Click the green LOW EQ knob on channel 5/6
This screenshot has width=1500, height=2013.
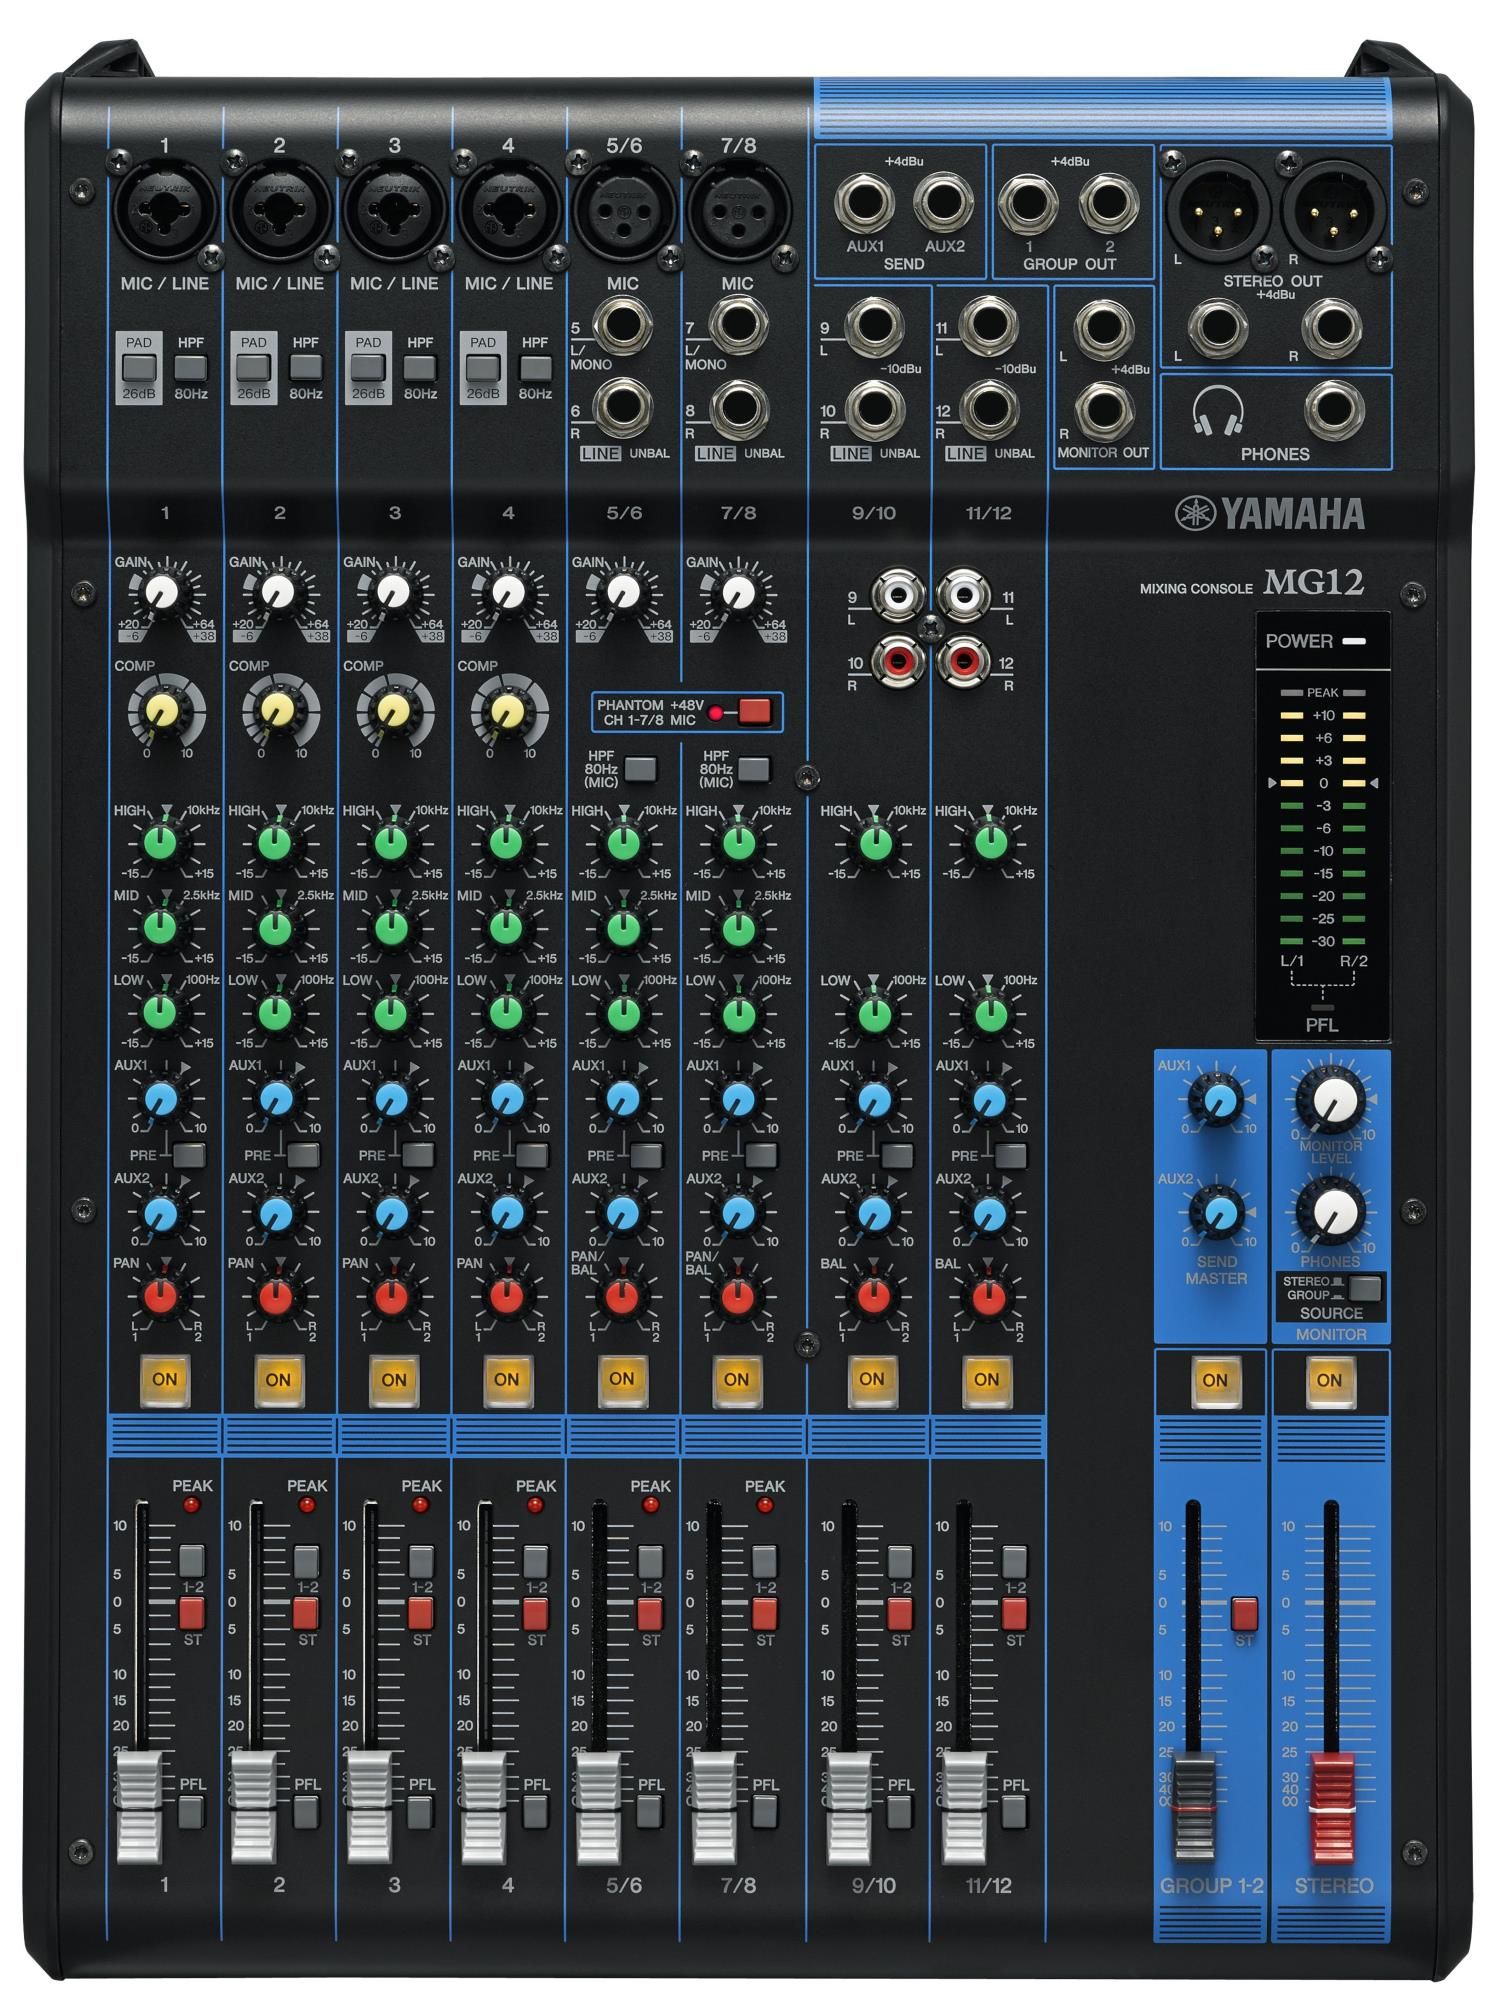click(623, 1013)
